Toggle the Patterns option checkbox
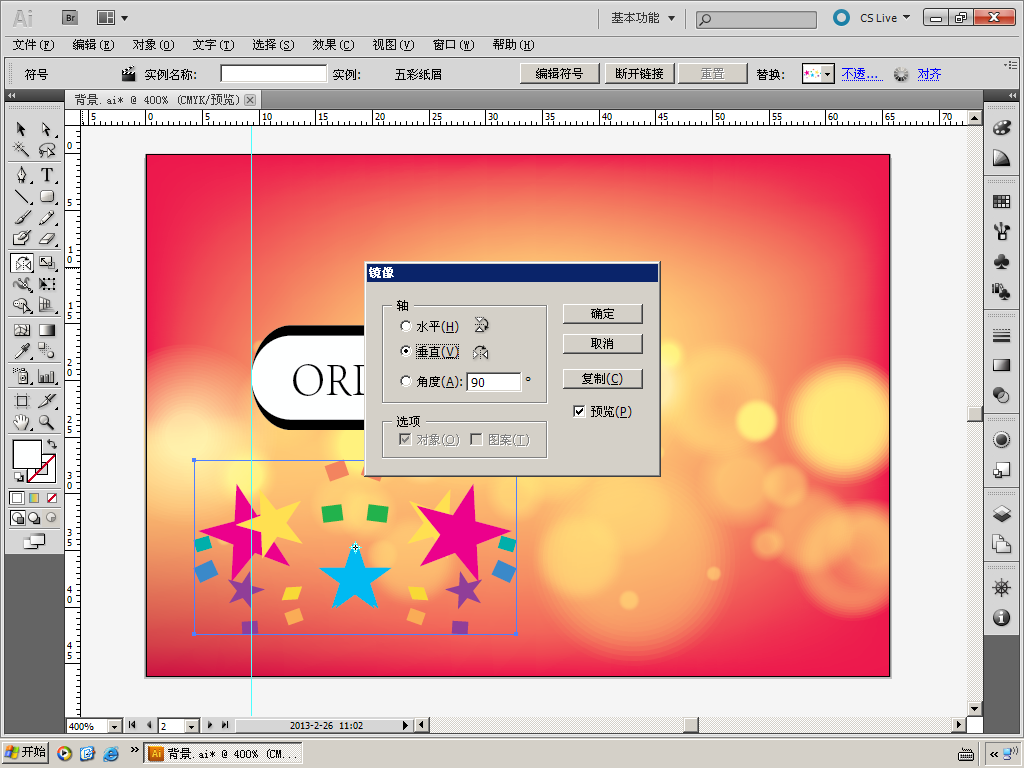Image resolution: width=1024 pixels, height=768 pixels. click(x=476, y=439)
